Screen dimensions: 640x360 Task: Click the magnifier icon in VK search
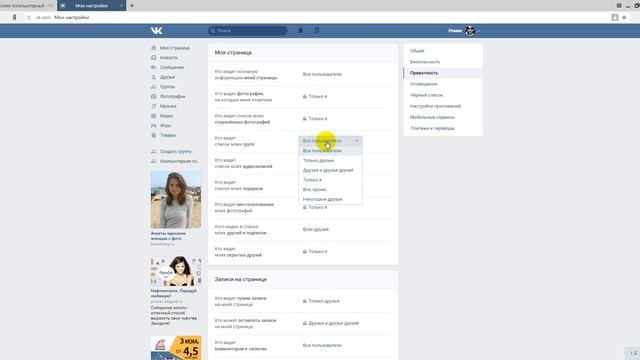(213, 31)
